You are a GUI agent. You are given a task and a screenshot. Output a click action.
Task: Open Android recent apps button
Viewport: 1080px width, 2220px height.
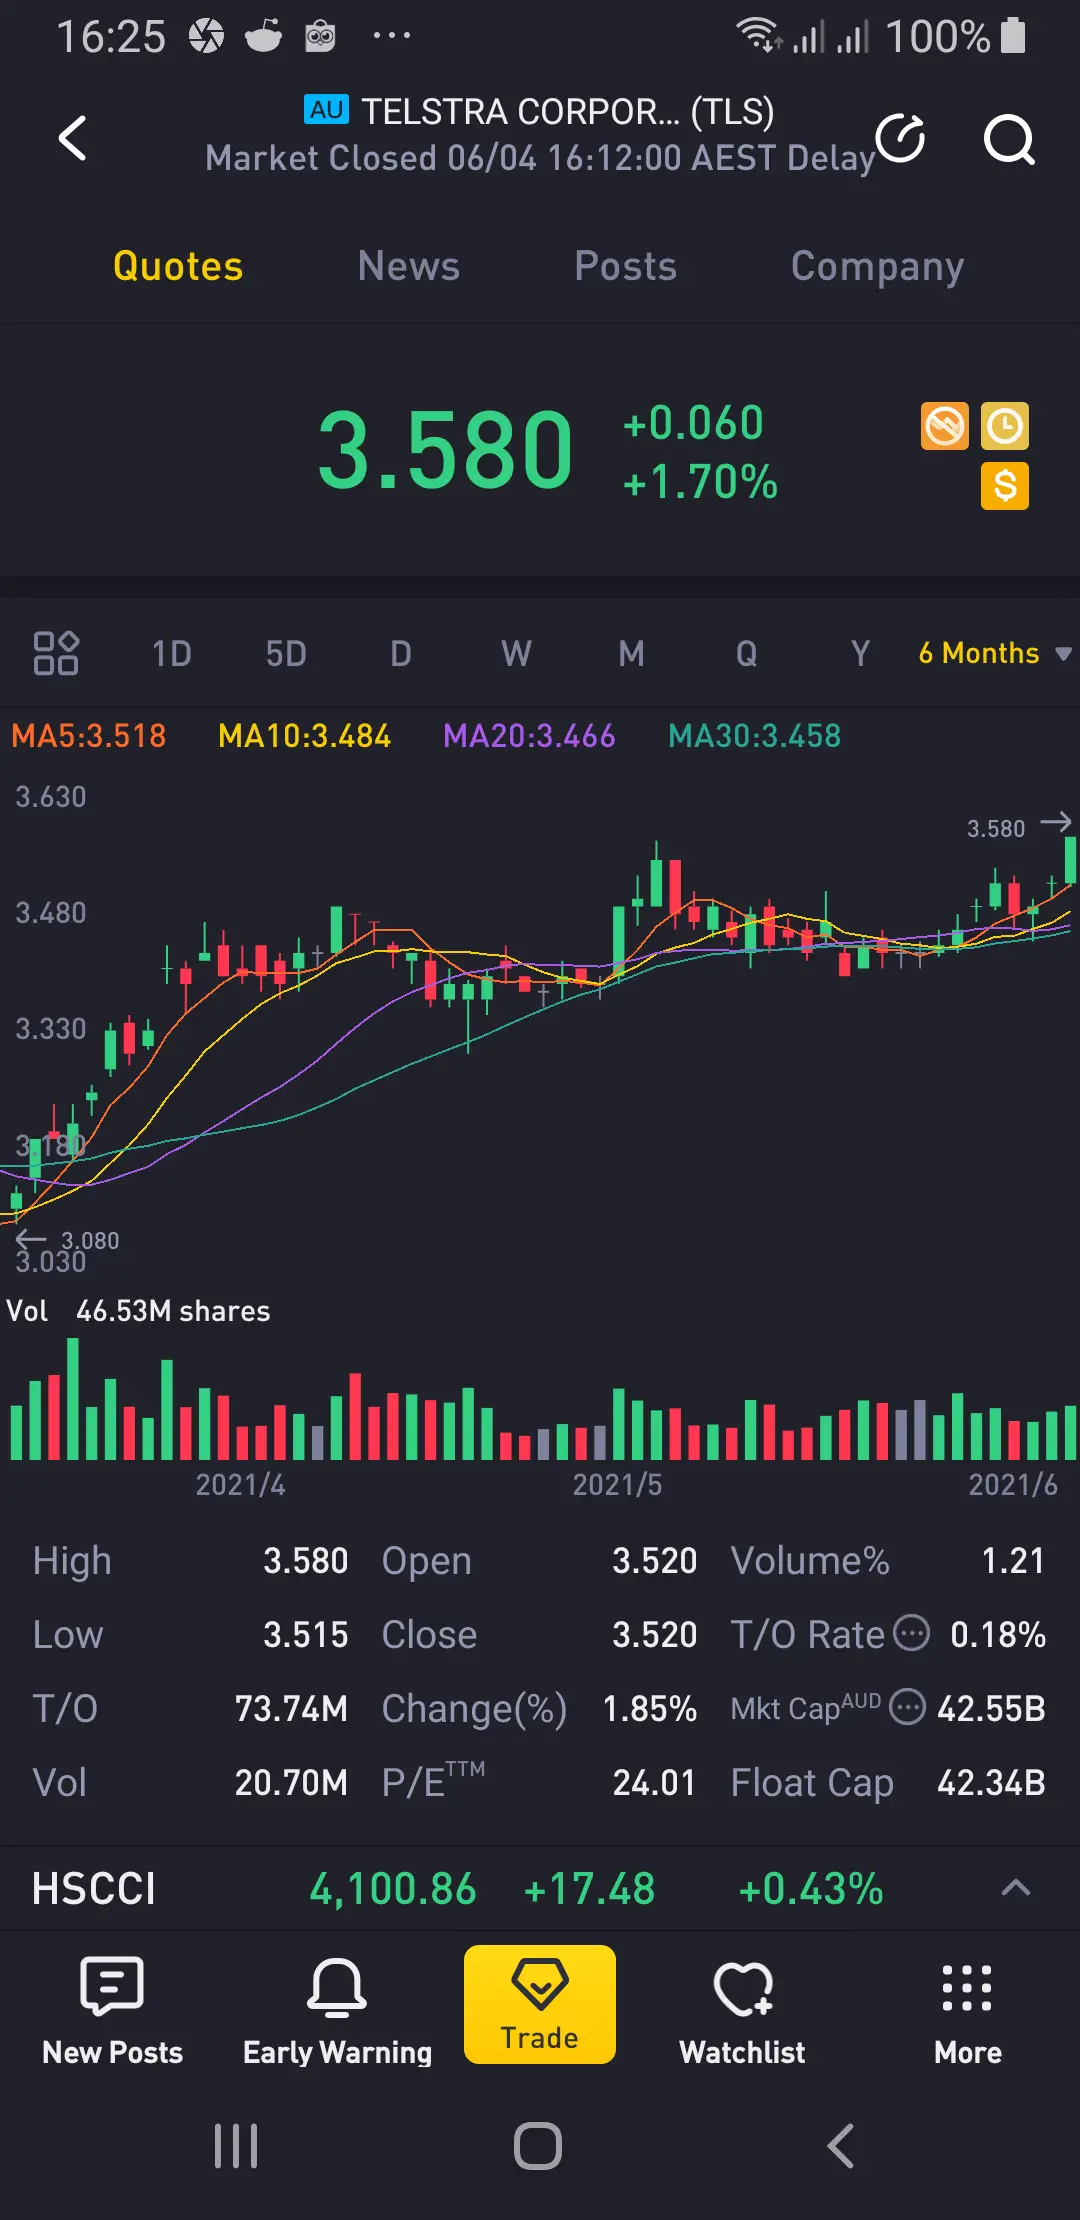[x=236, y=2146]
